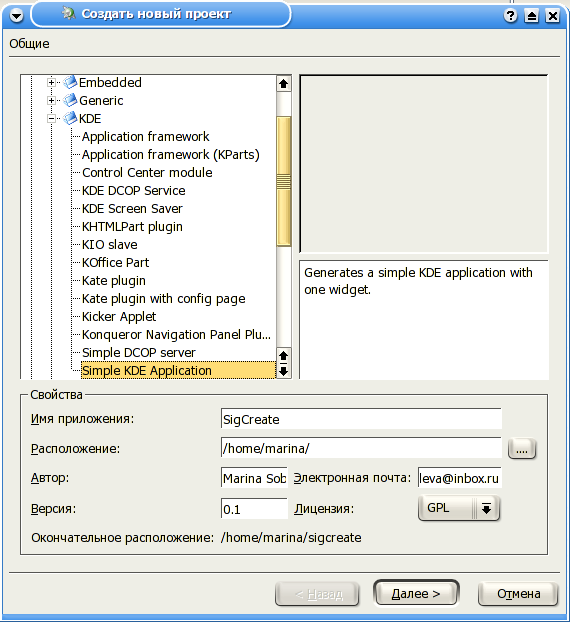Image resolution: width=570 pixels, height=622 pixels.
Task: Select KDE Screen Saver template
Action: pyautogui.click(x=132, y=209)
